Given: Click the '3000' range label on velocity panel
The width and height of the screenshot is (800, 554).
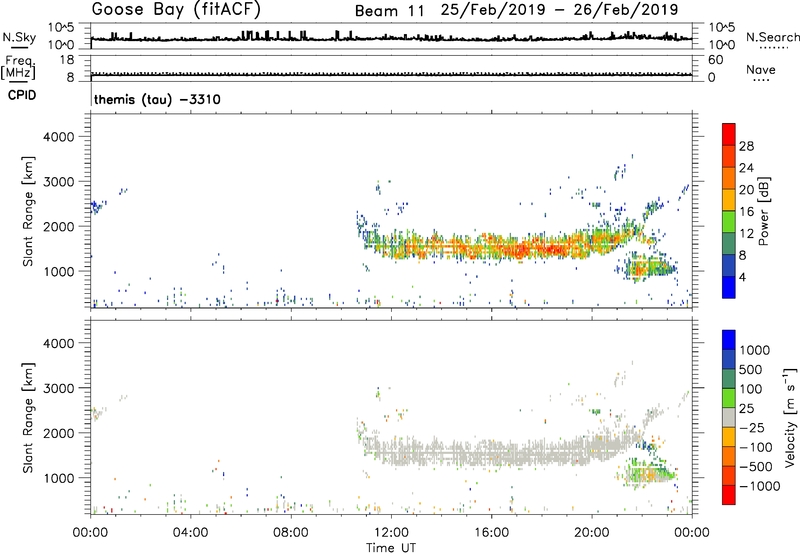Looking at the screenshot, I should click(59, 388).
